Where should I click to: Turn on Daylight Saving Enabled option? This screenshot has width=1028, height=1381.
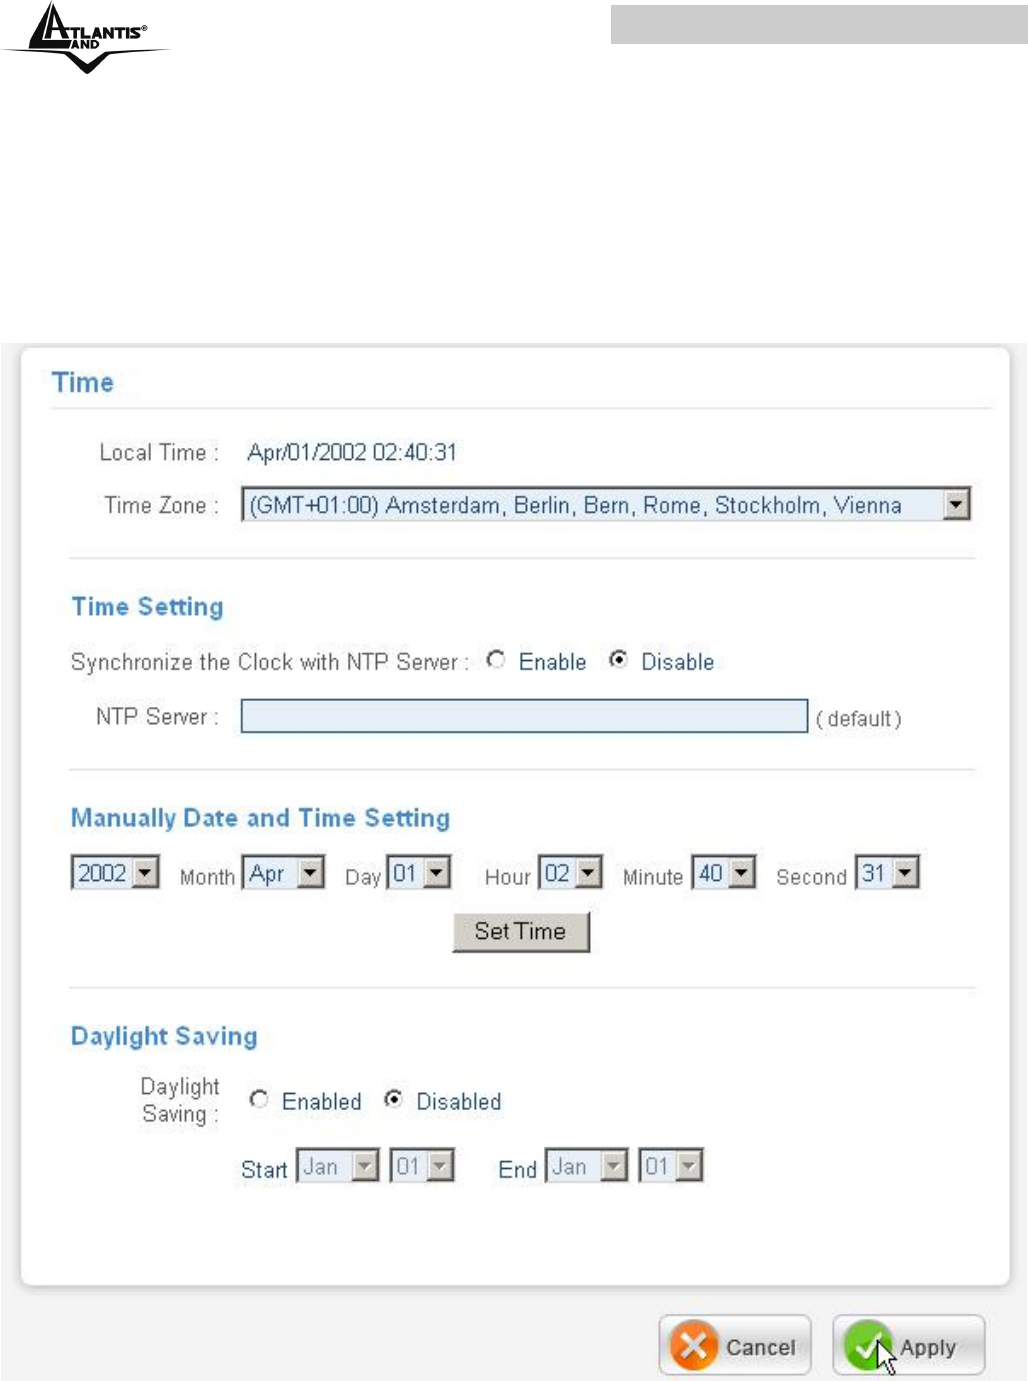[x=259, y=1099]
